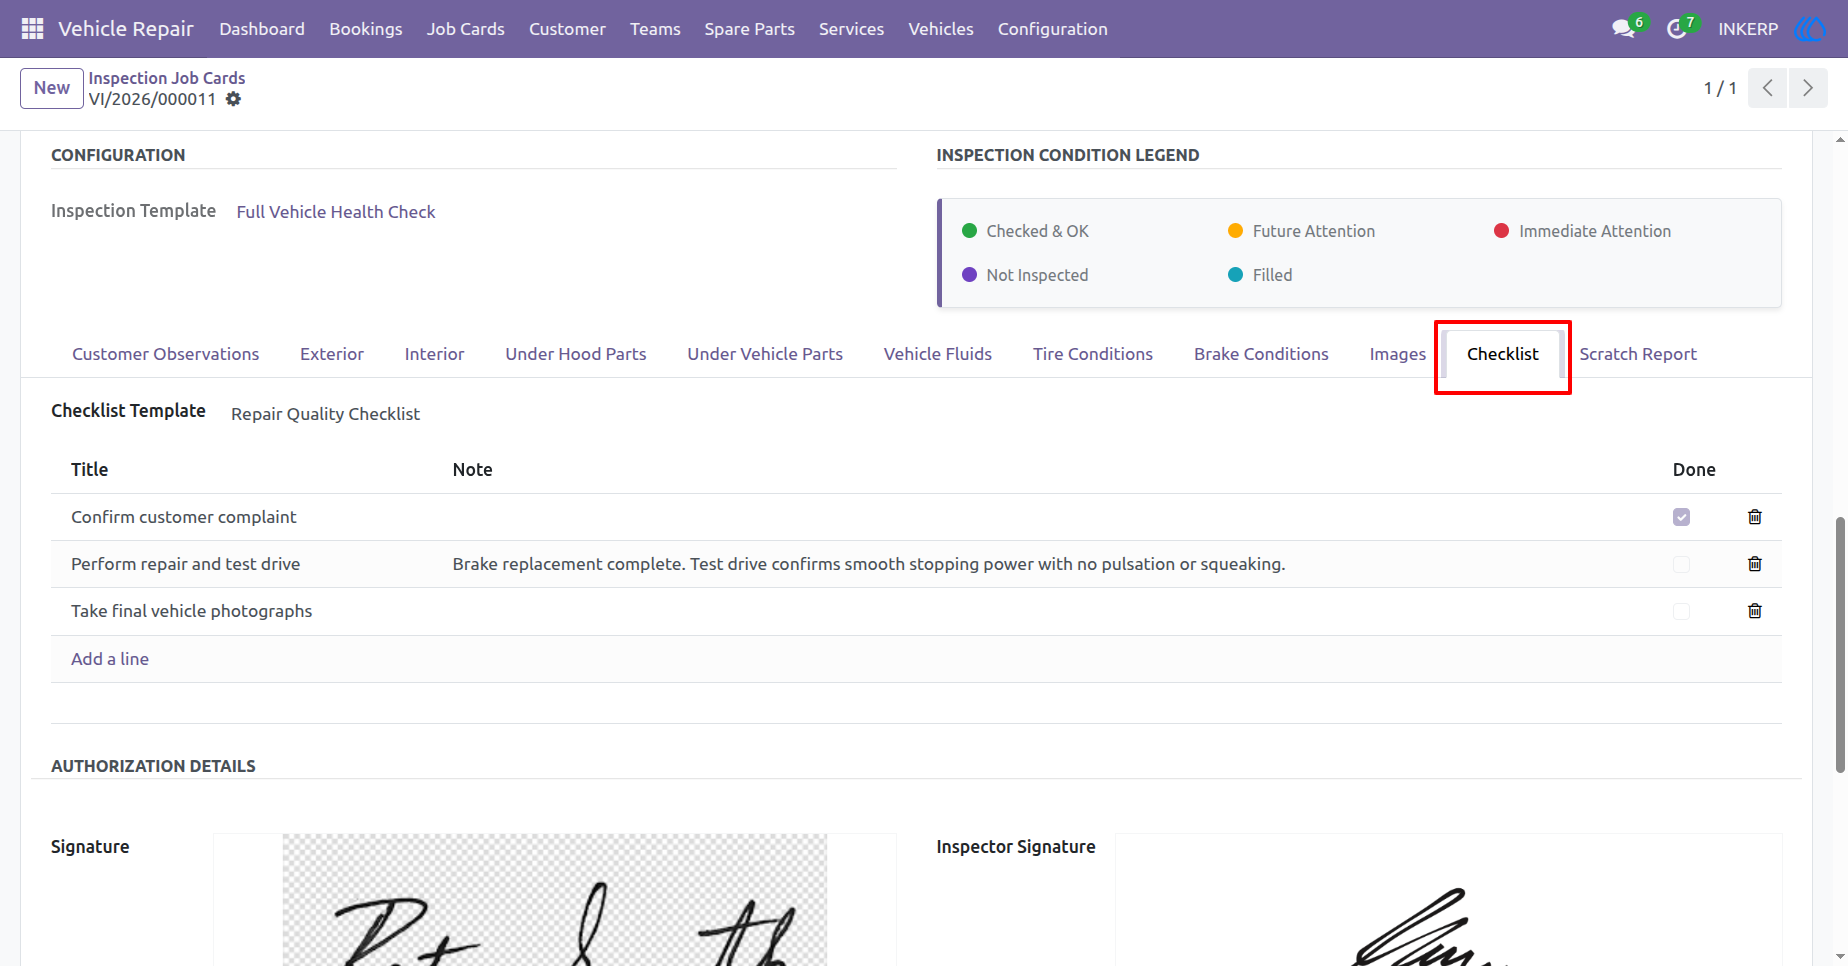Image resolution: width=1848 pixels, height=966 pixels.
Task: Open the Teams menu
Action: [x=655, y=29]
